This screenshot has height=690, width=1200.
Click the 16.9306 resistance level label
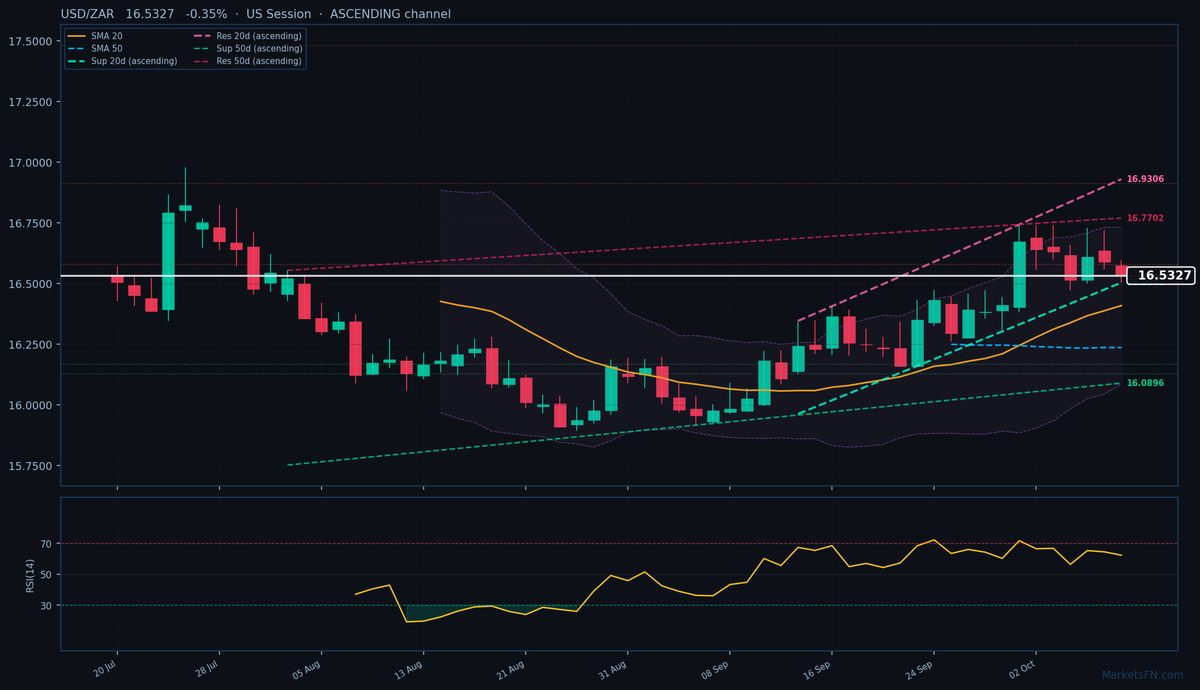click(1145, 179)
